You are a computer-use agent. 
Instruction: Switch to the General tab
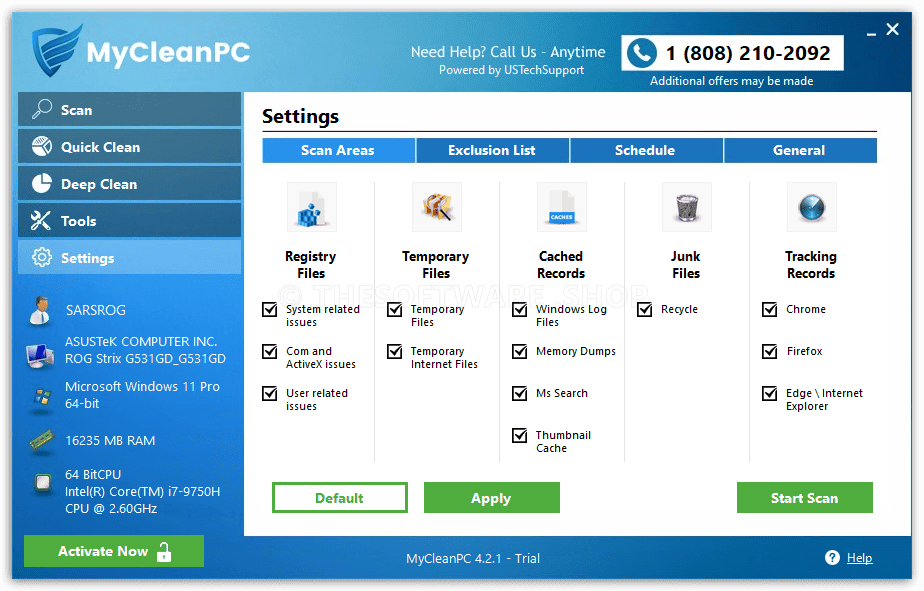point(800,150)
